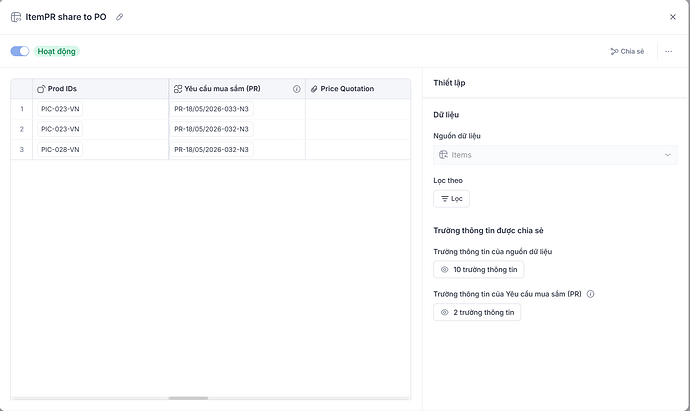Click the Prod IDs column type icon
Image resolution: width=690 pixels, height=411 pixels.
click(41, 89)
